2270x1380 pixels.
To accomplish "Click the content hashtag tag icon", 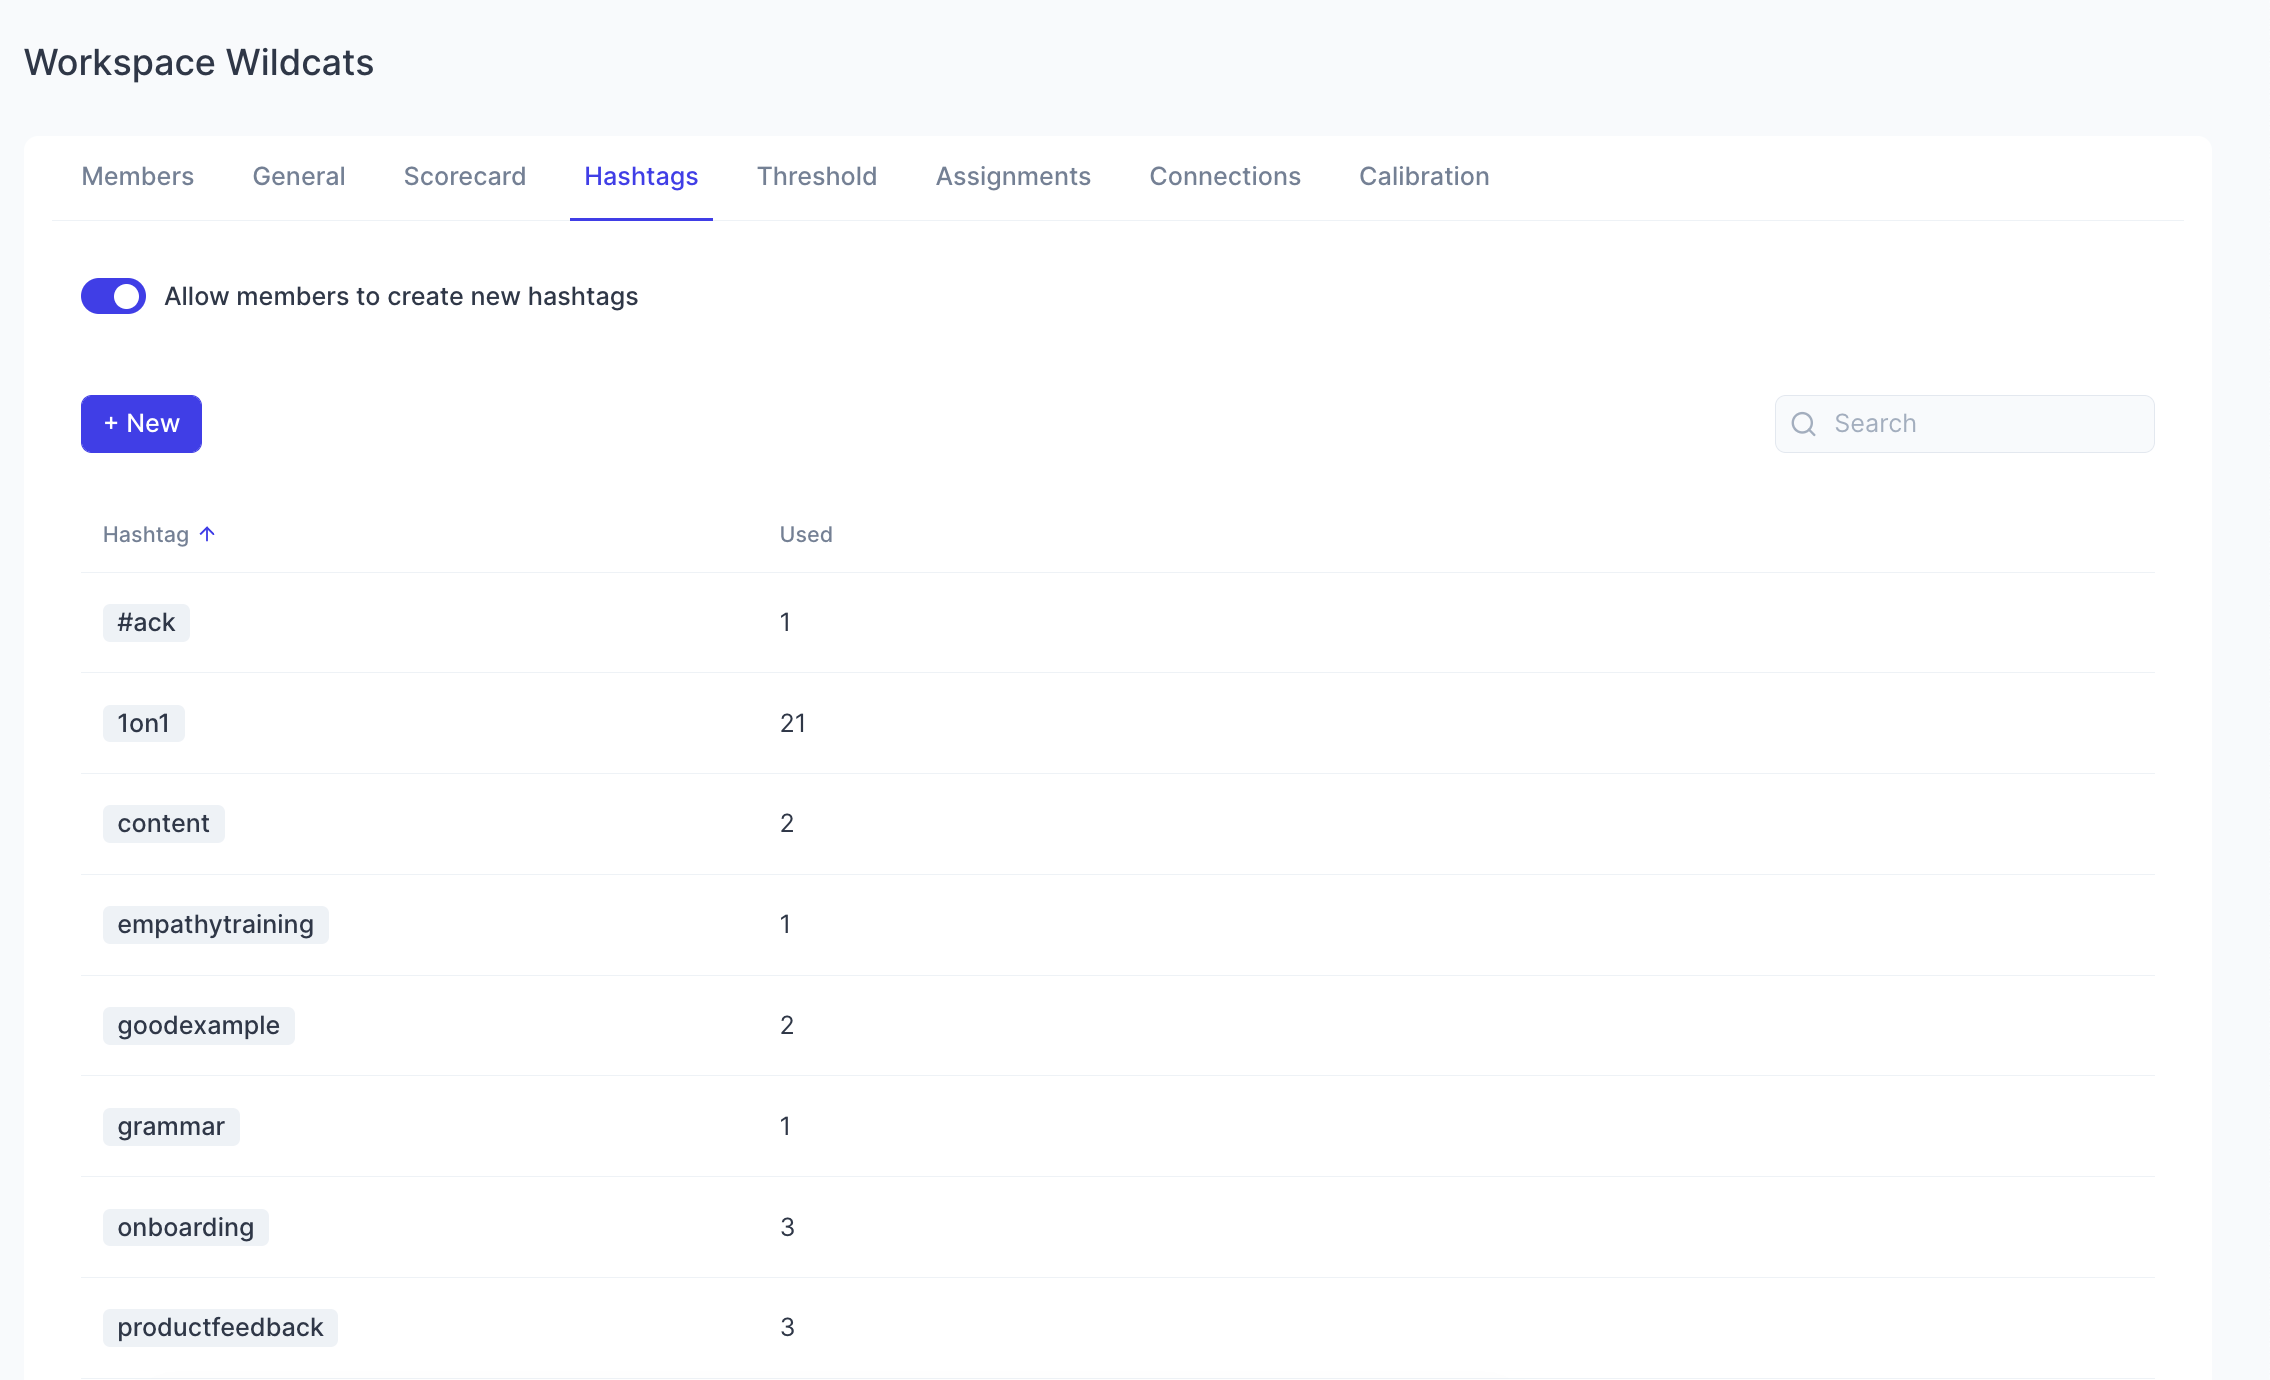I will coord(164,824).
